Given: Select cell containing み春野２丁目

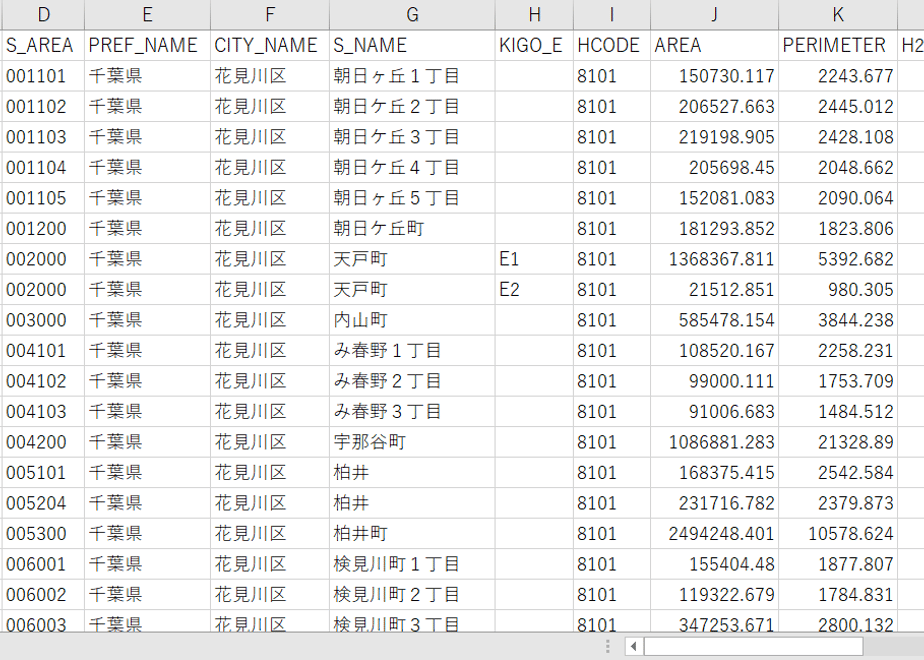Looking at the screenshot, I should point(412,381).
